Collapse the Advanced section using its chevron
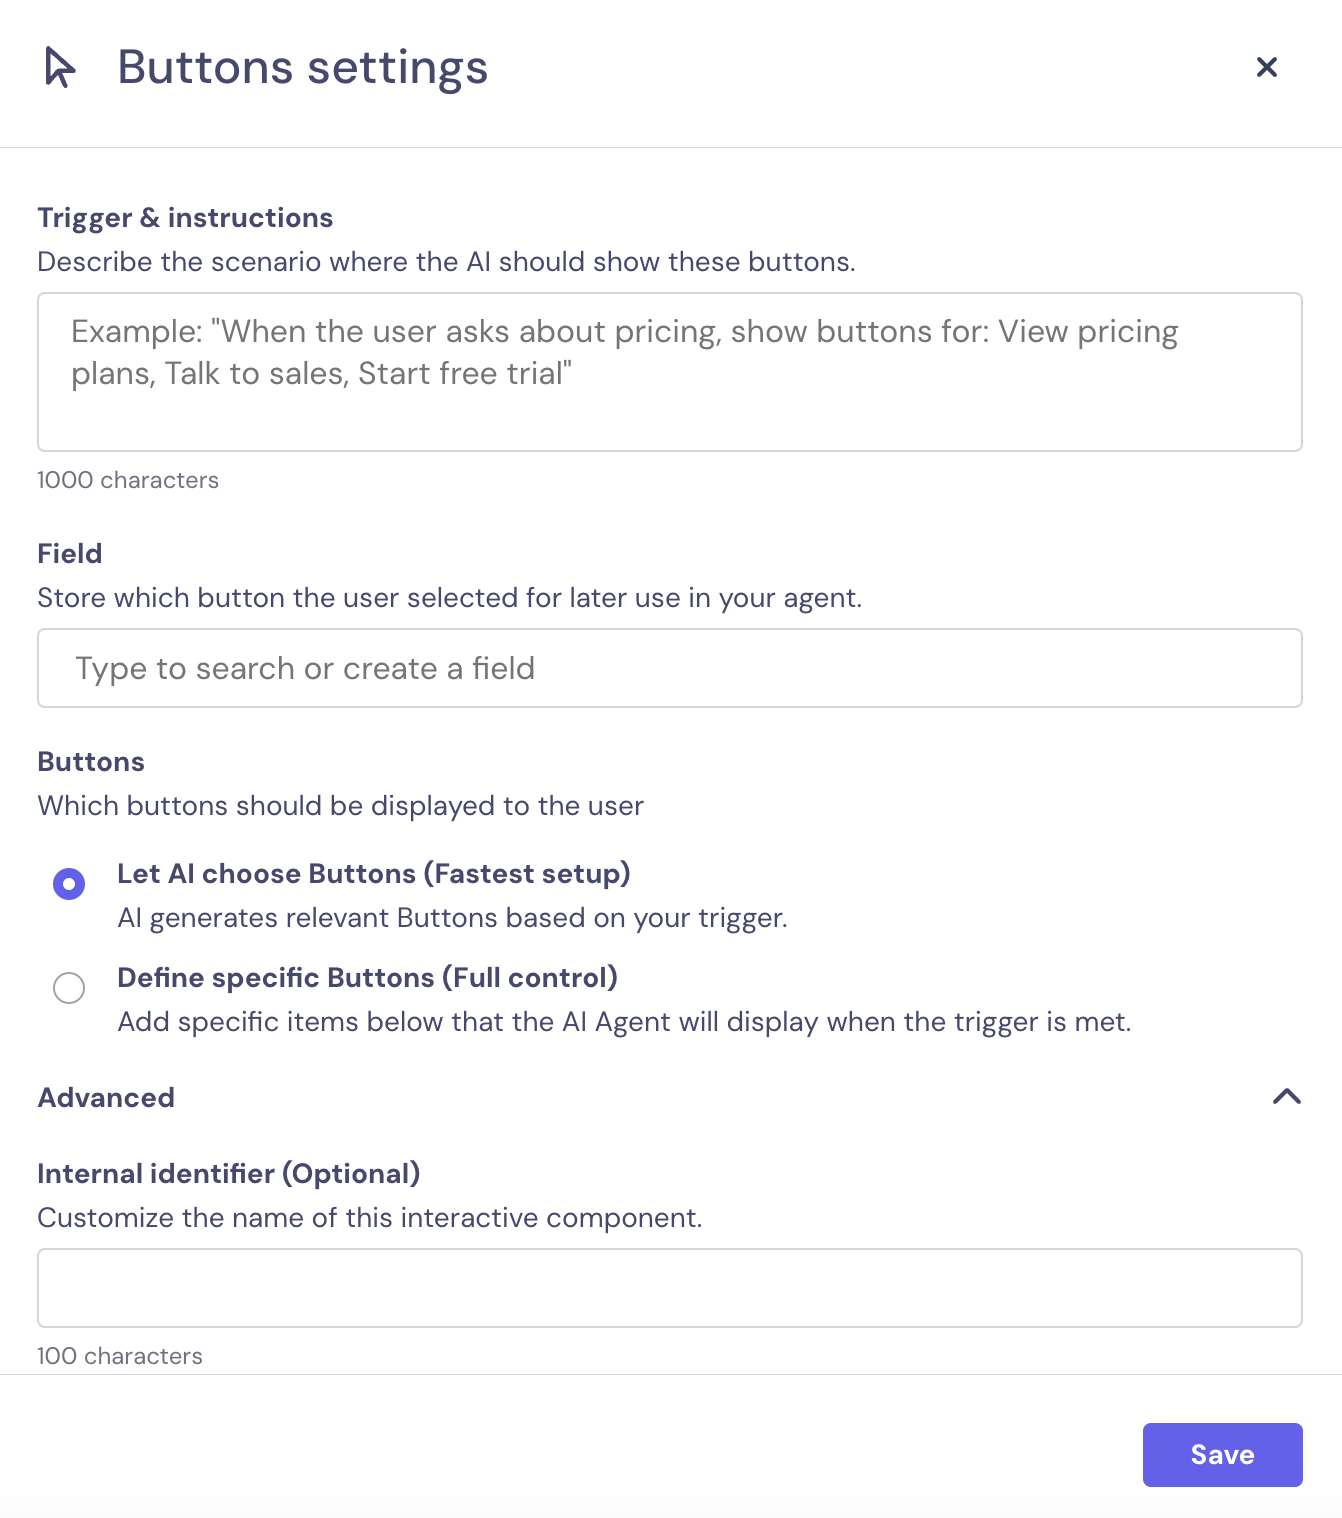The image size is (1342, 1518). [1286, 1097]
